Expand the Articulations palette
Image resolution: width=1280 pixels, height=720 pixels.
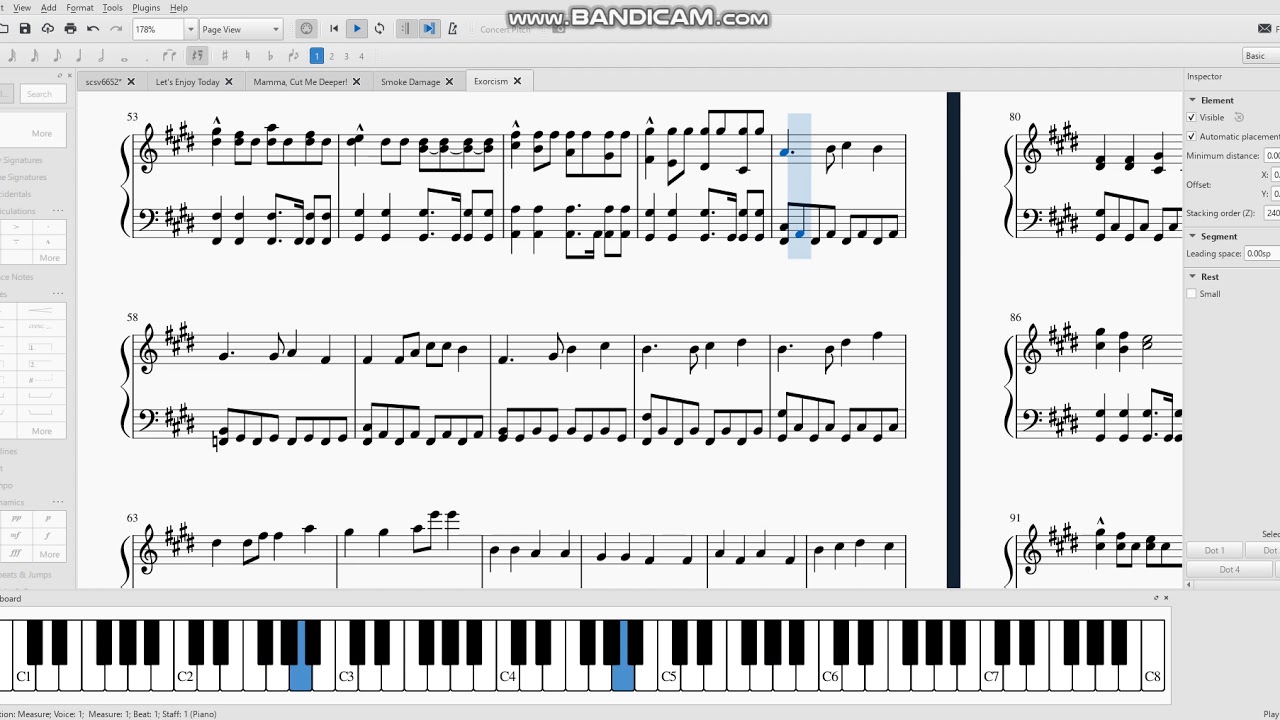point(16,211)
